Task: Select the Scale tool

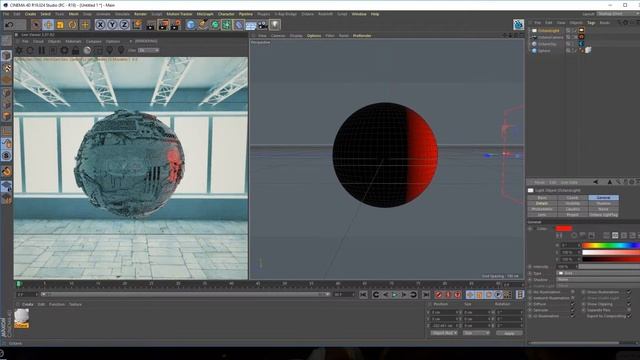Action: point(60,25)
